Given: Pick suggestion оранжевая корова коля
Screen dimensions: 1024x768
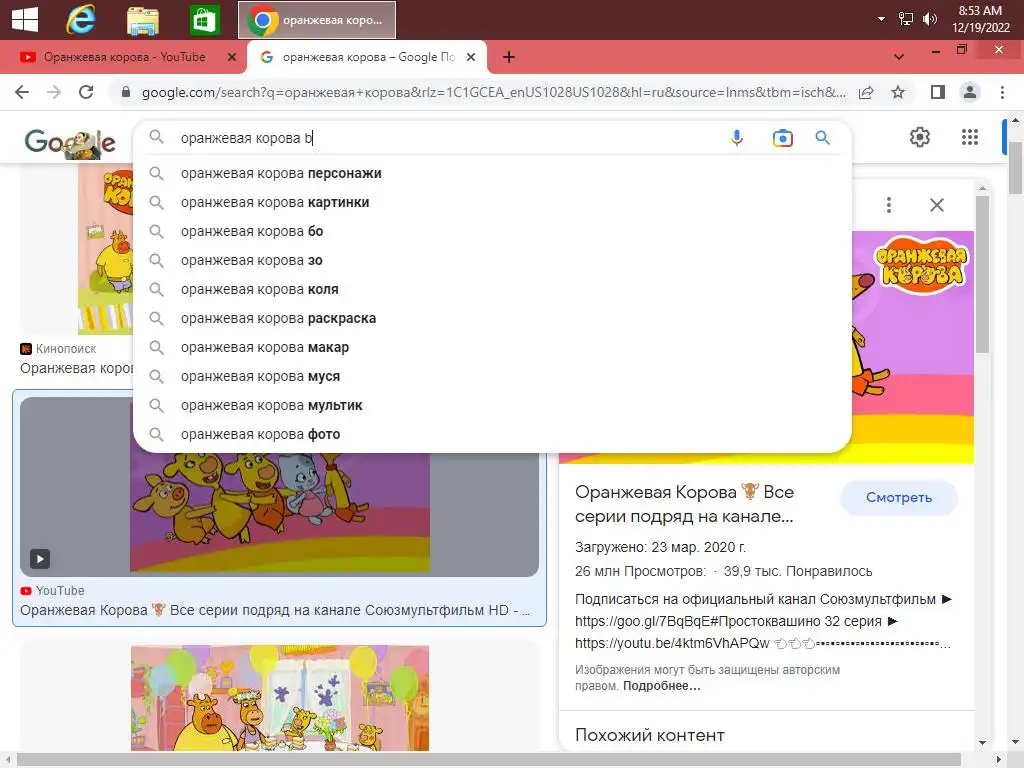Looking at the screenshot, I should pos(492,289).
